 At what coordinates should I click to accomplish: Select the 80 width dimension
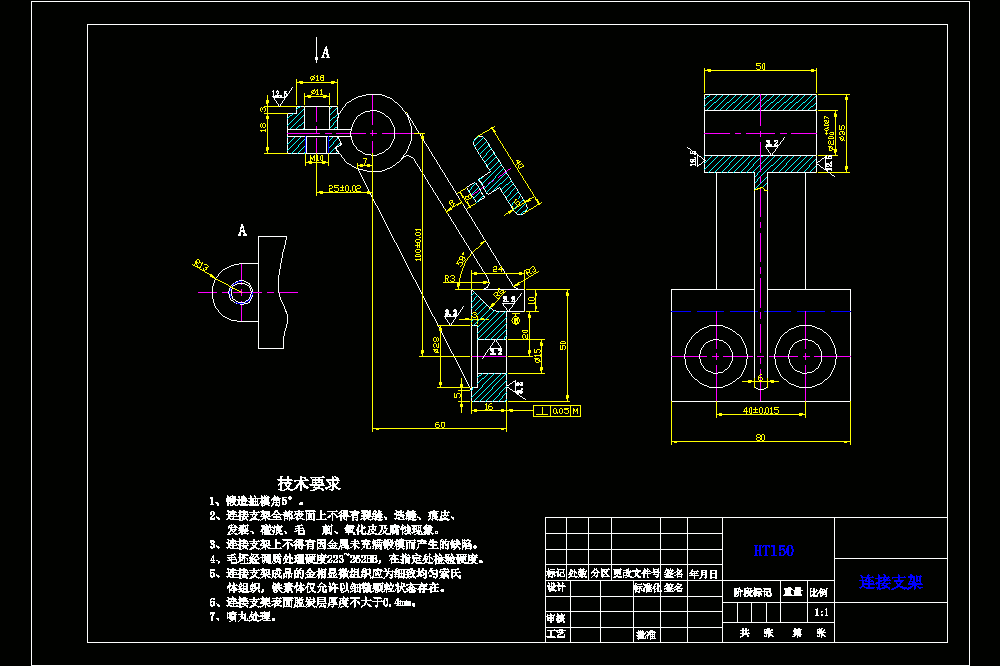coord(760,437)
